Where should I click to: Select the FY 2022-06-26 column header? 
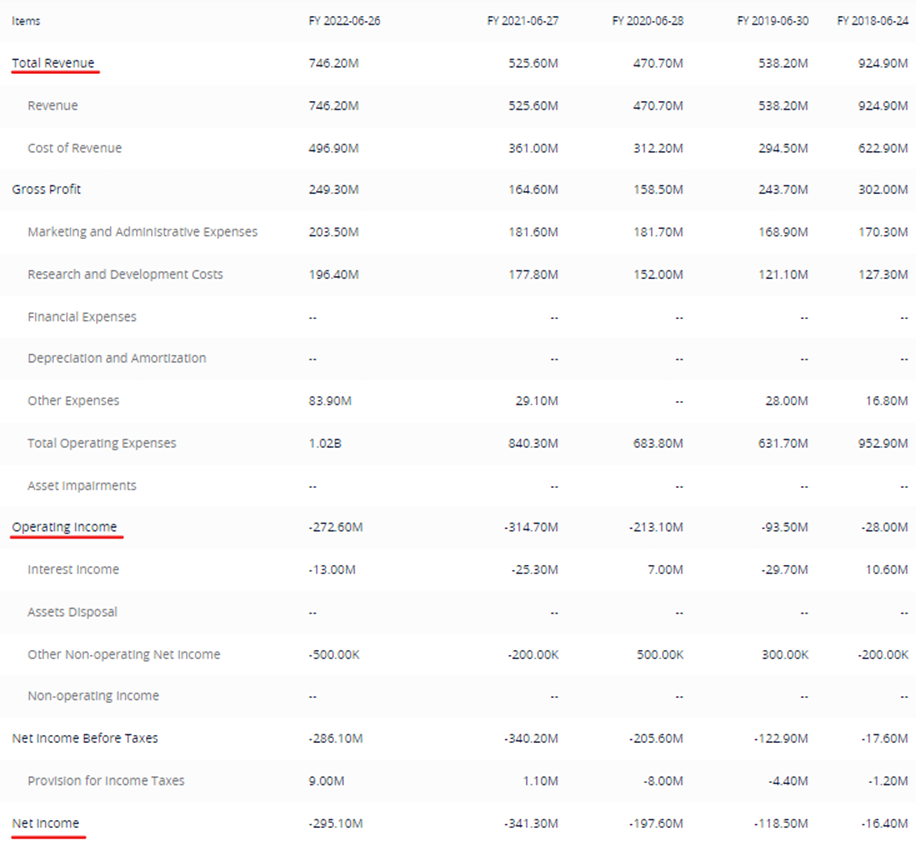pyautogui.click(x=345, y=21)
